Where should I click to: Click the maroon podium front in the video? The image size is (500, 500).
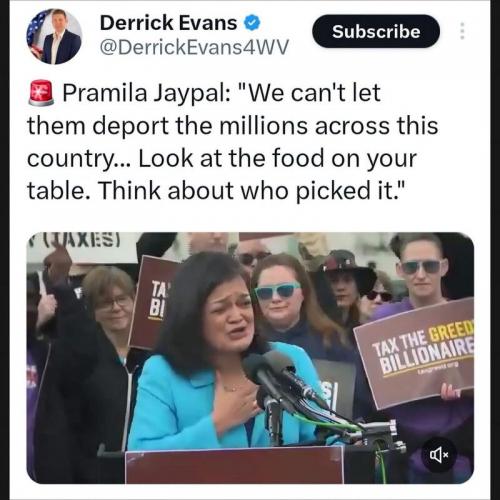234,466
